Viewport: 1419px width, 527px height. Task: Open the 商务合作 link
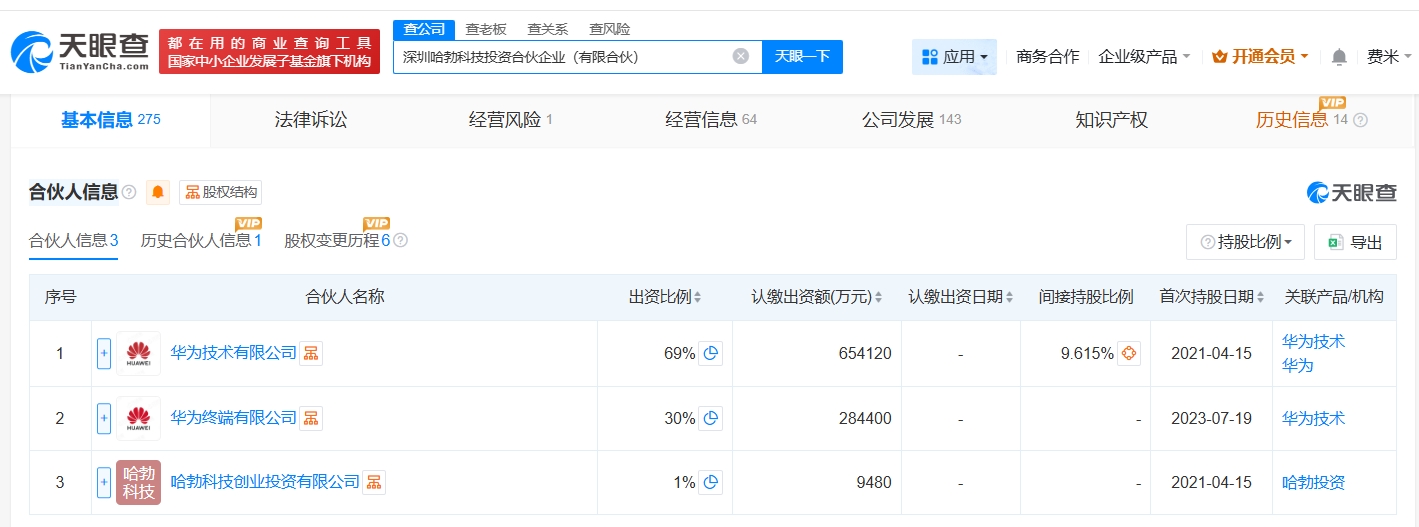click(x=1047, y=57)
